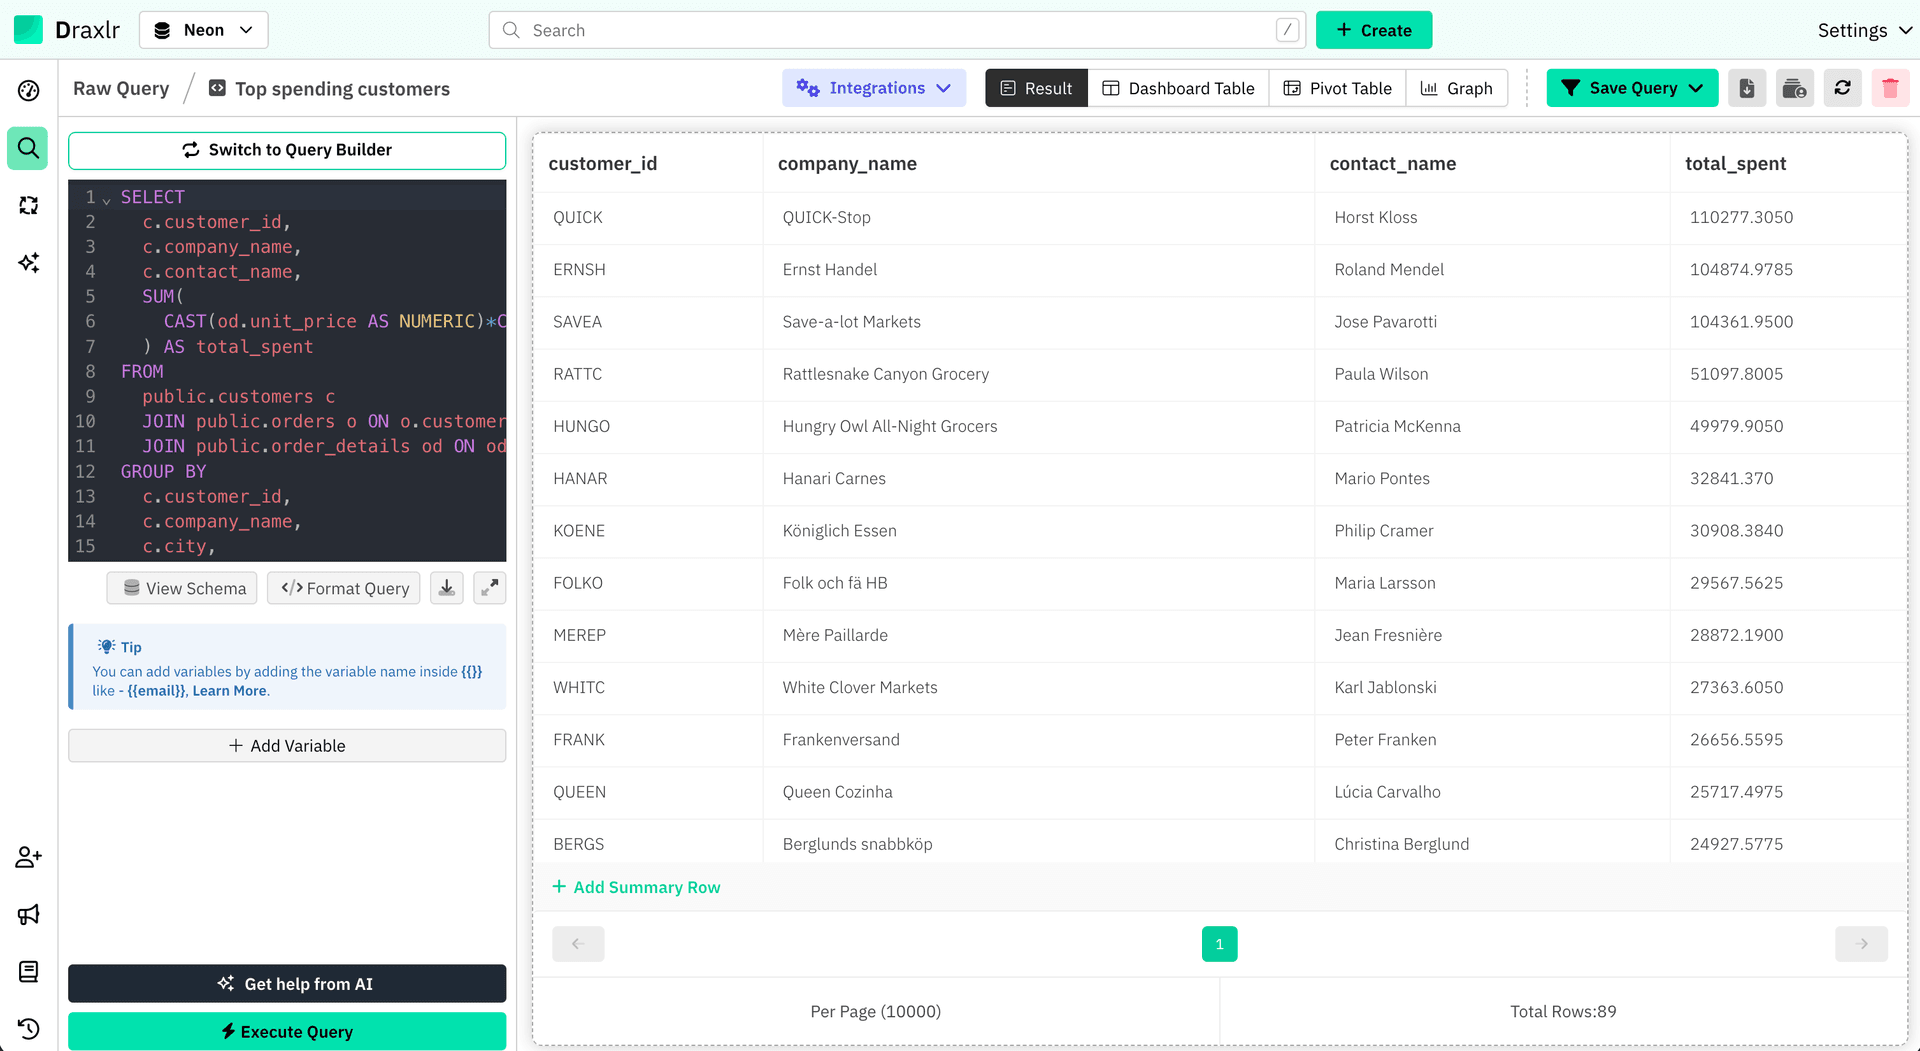Switch to the Graph tab
Viewport: 1920px width, 1051px height.
click(x=1456, y=88)
